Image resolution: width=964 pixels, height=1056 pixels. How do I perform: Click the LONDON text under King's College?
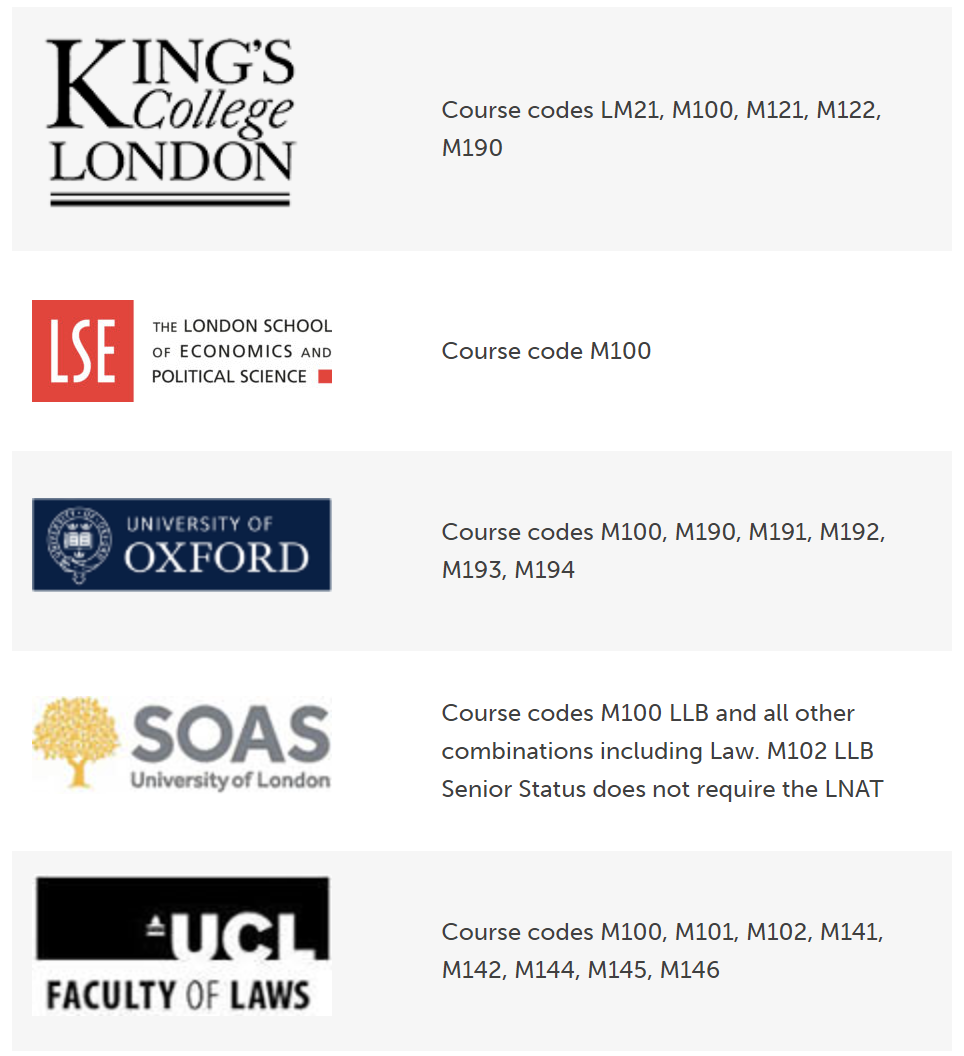172,162
